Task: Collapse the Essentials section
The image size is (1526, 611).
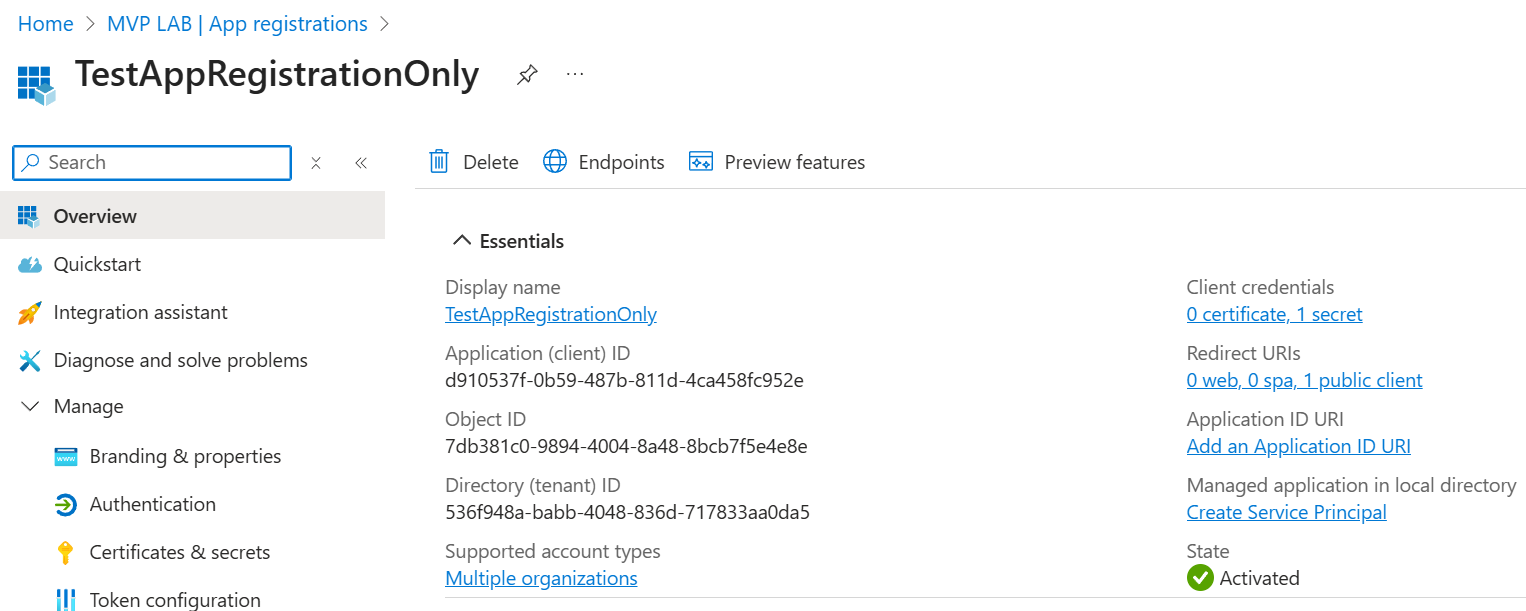Action: (x=461, y=241)
